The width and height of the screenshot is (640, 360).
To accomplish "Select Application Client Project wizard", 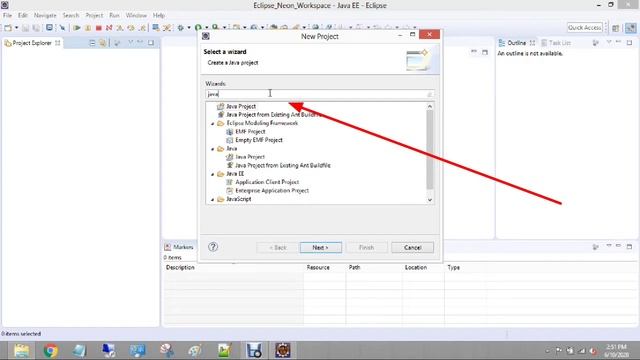I will pyautogui.click(x=267, y=182).
